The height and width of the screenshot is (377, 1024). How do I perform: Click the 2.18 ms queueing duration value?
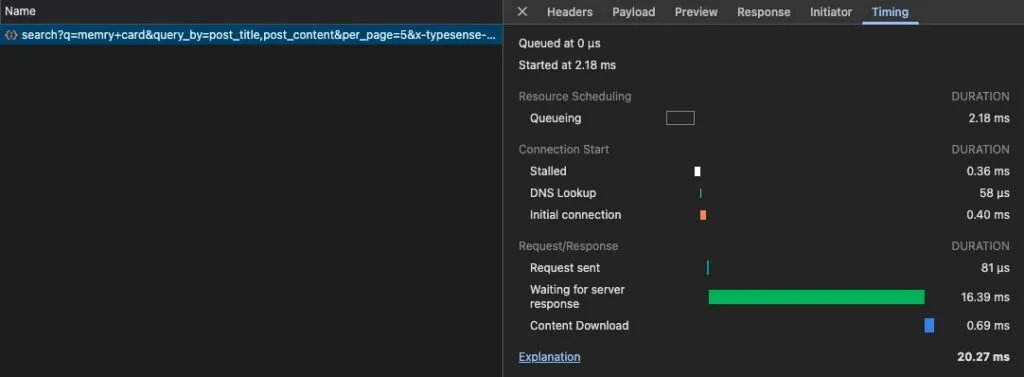[989, 118]
